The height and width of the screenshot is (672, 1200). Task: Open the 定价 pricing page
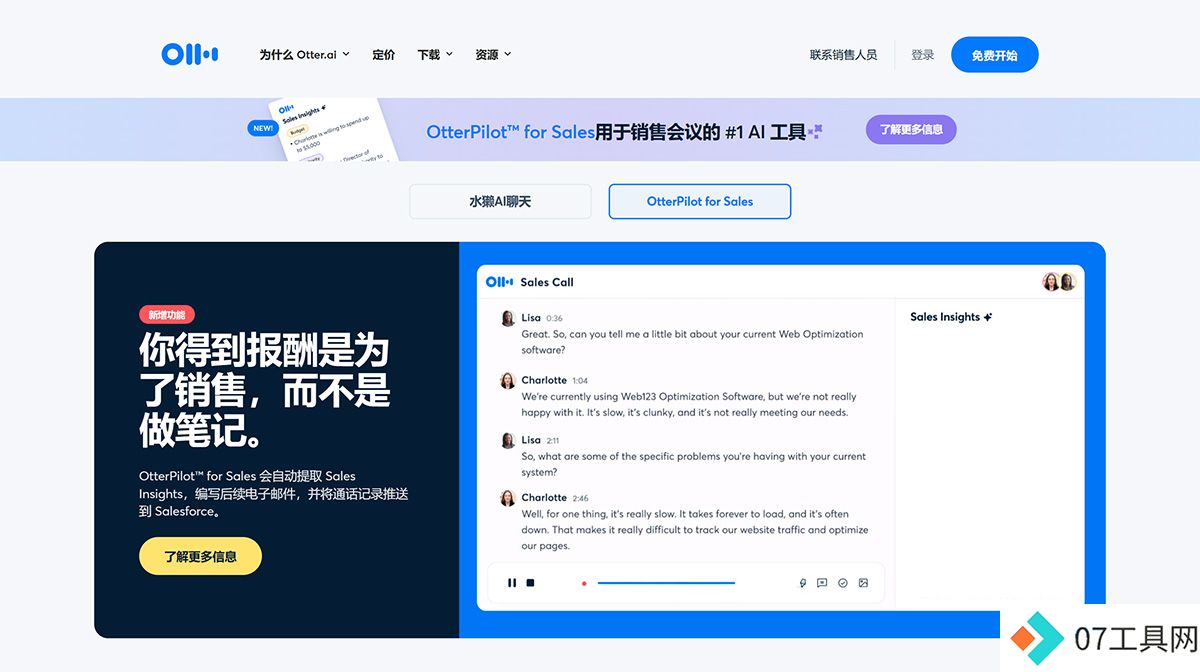(x=384, y=54)
